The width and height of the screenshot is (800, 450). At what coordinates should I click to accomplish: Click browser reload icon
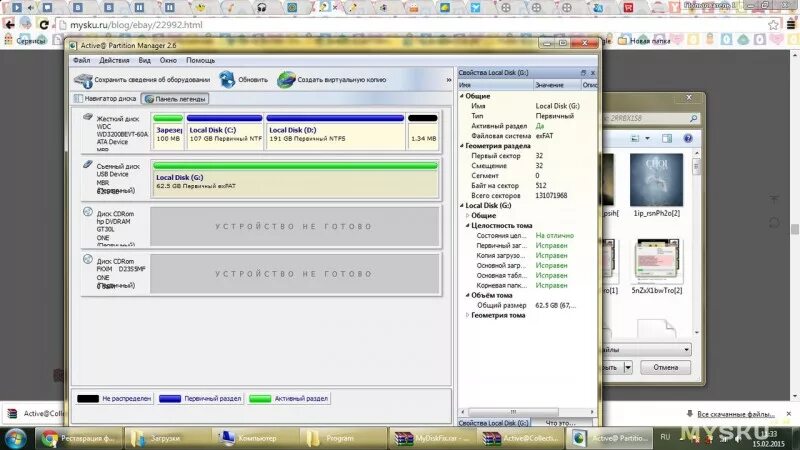tap(43, 24)
